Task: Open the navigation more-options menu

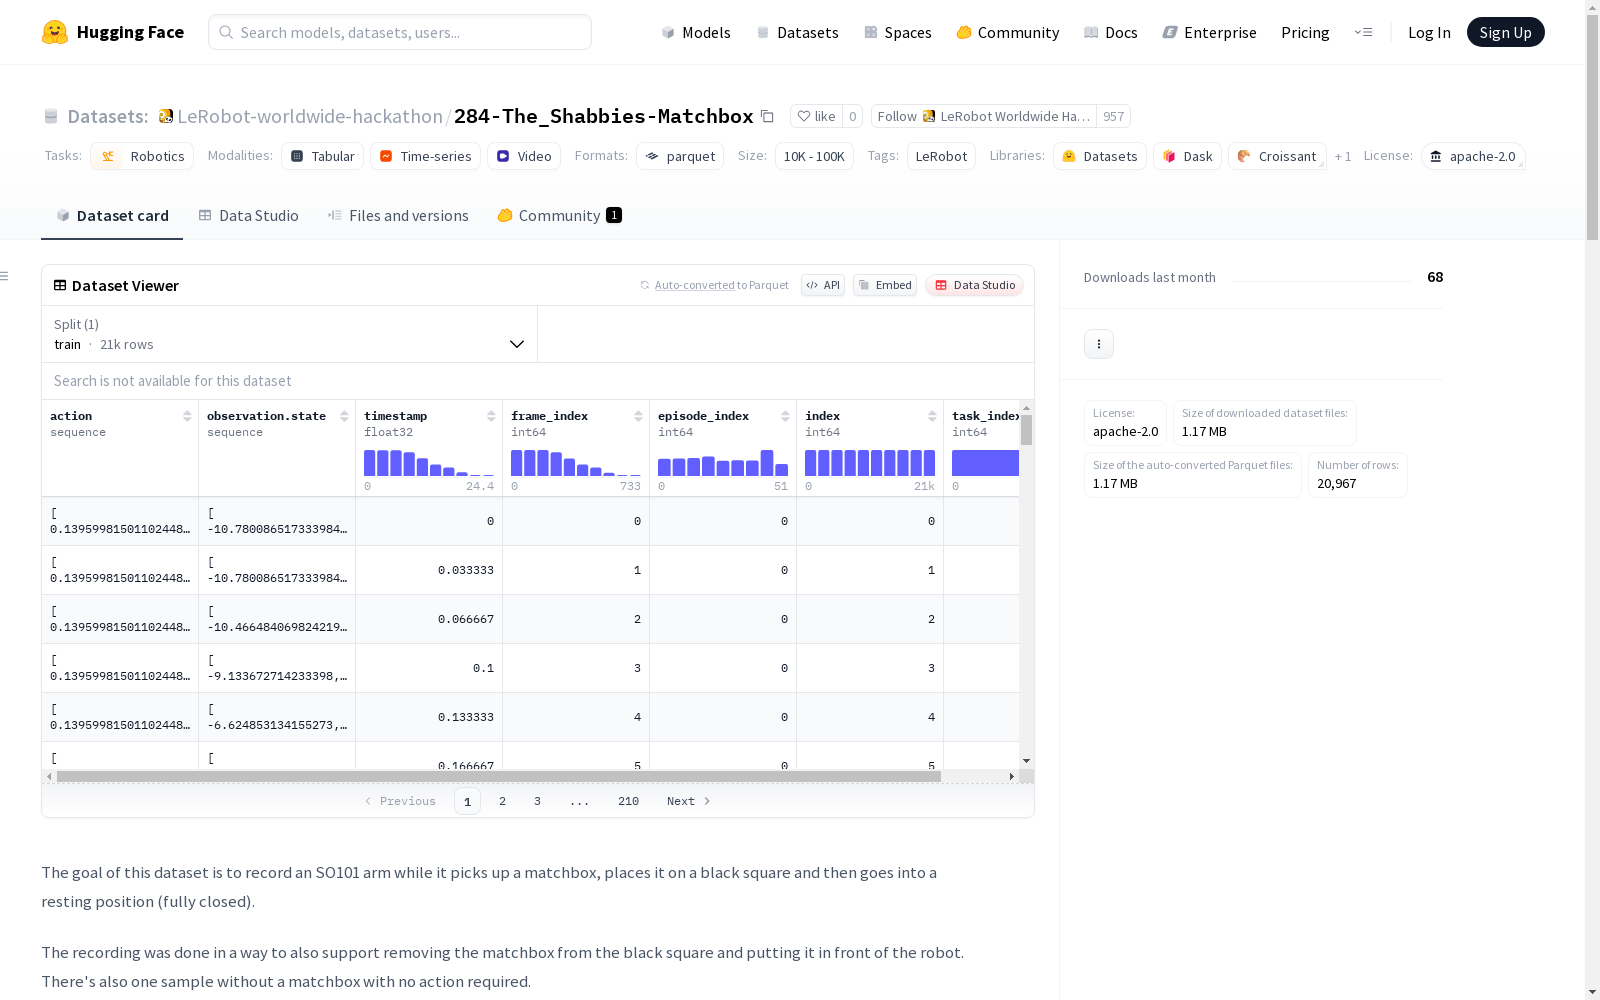Action: (x=1363, y=32)
